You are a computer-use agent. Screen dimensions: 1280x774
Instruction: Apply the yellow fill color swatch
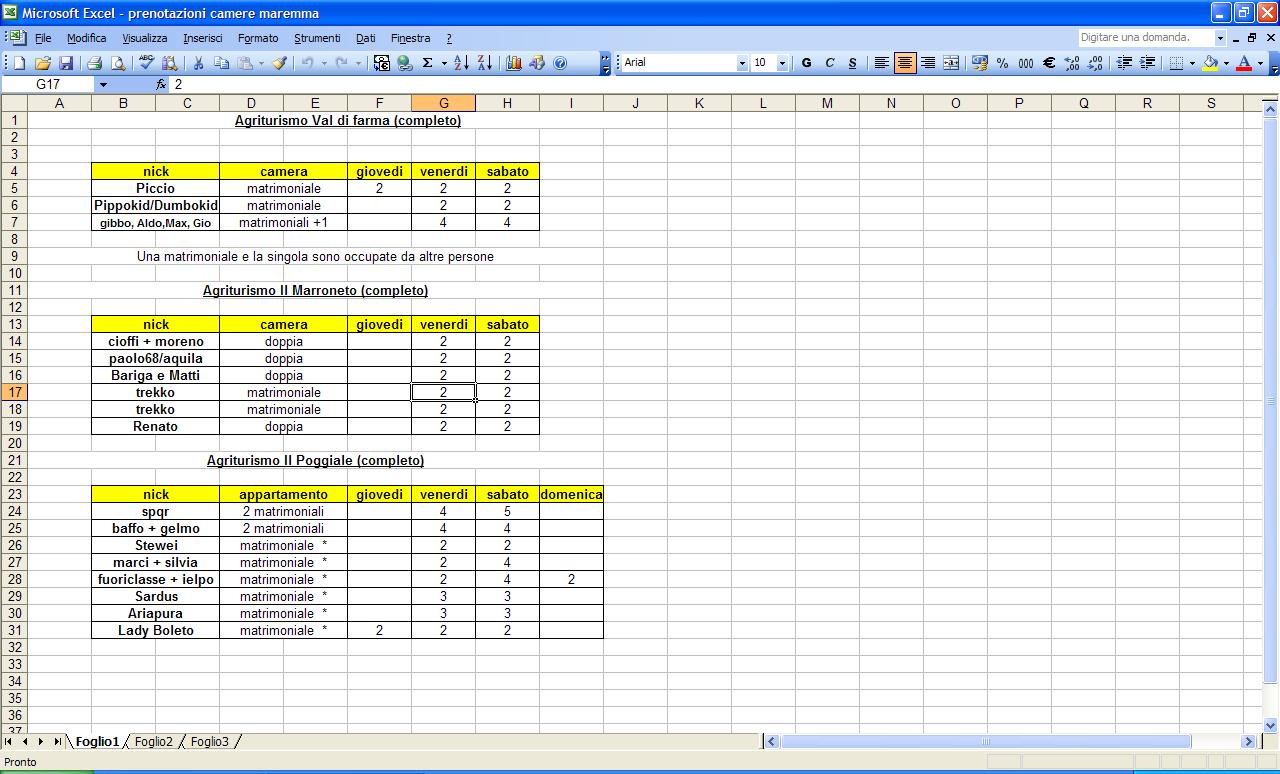coord(1211,63)
